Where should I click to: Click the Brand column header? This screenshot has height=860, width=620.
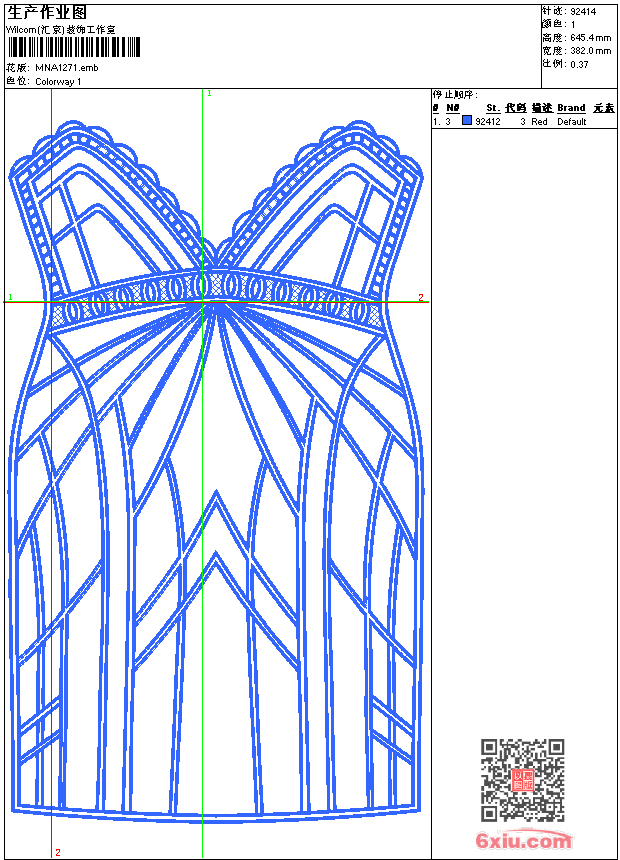coord(571,108)
